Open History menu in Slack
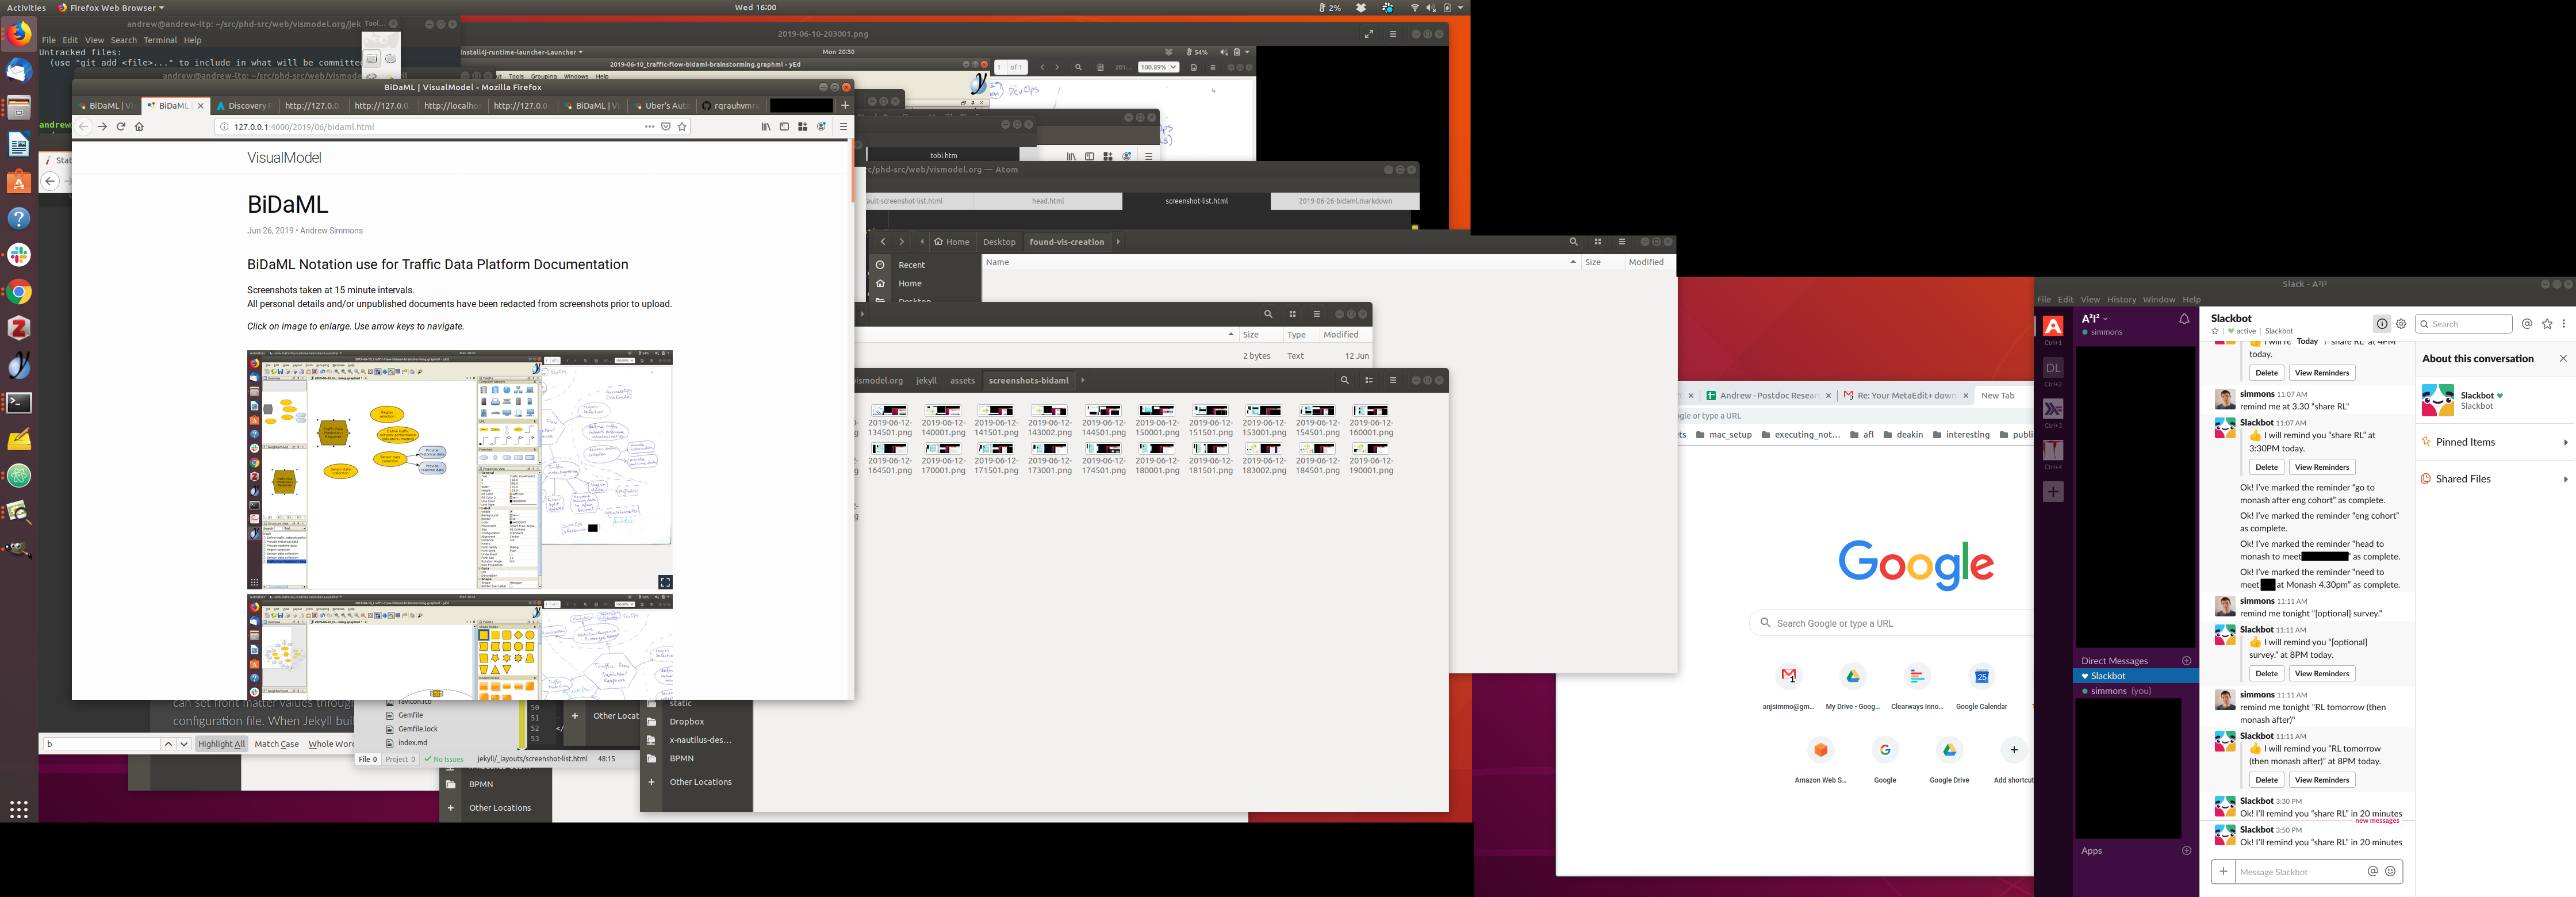 [2121, 299]
